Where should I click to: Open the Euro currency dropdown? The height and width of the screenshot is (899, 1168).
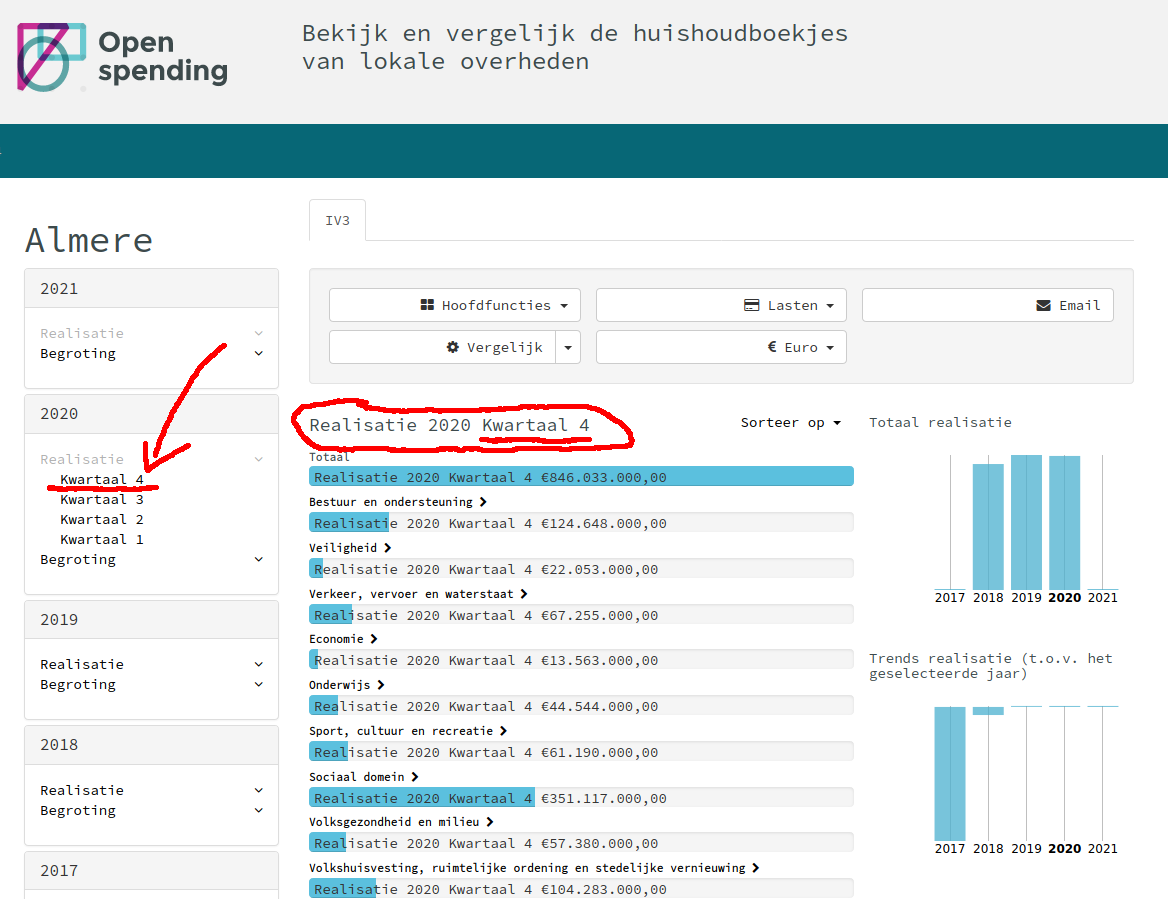721,347
